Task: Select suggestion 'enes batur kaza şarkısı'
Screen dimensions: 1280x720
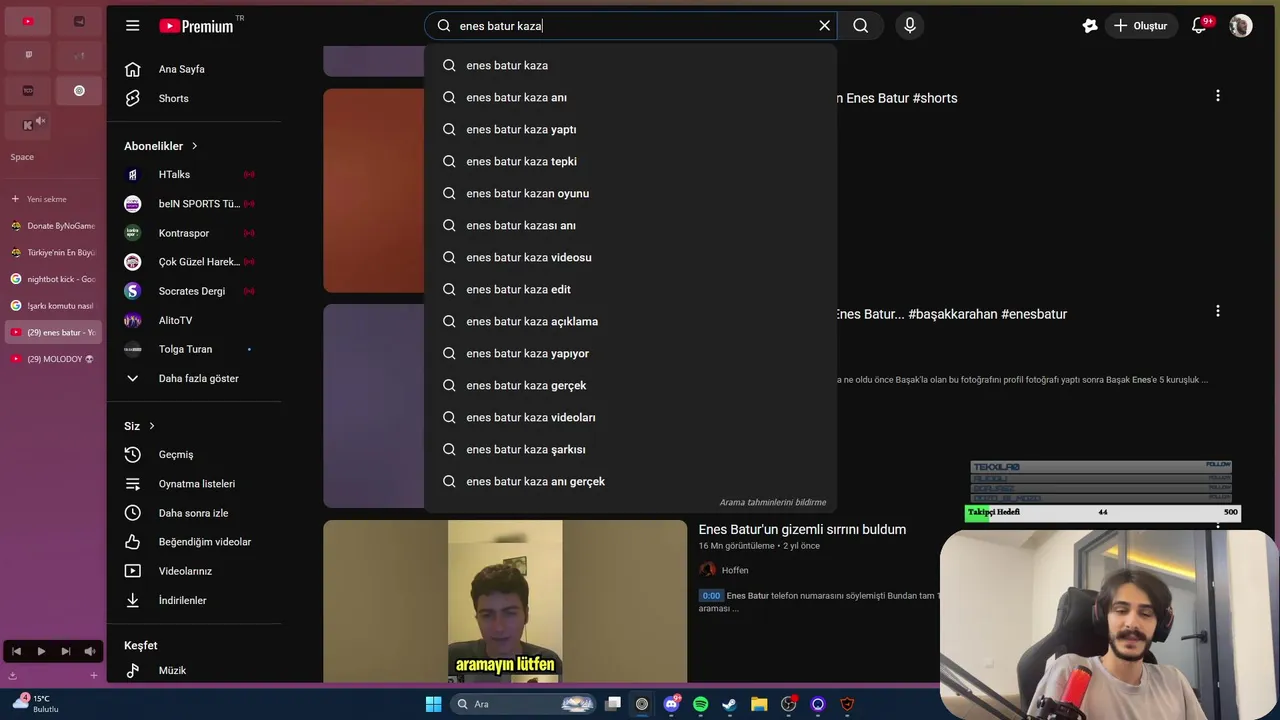Action: pos(630,449)
